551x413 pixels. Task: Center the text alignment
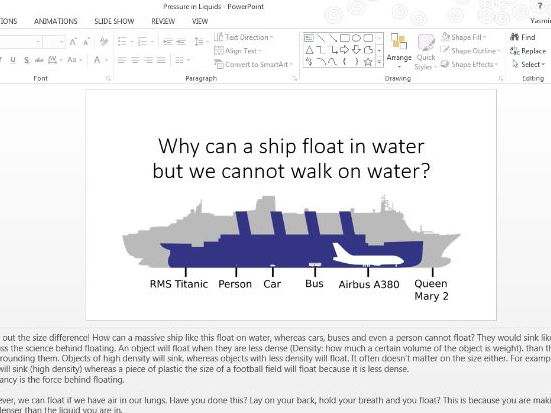tap(135, 60)
